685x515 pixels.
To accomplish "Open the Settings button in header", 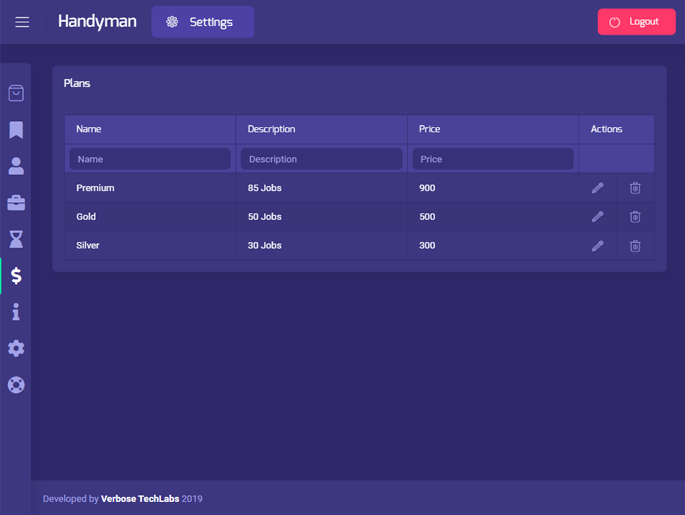I will (202, 22).
